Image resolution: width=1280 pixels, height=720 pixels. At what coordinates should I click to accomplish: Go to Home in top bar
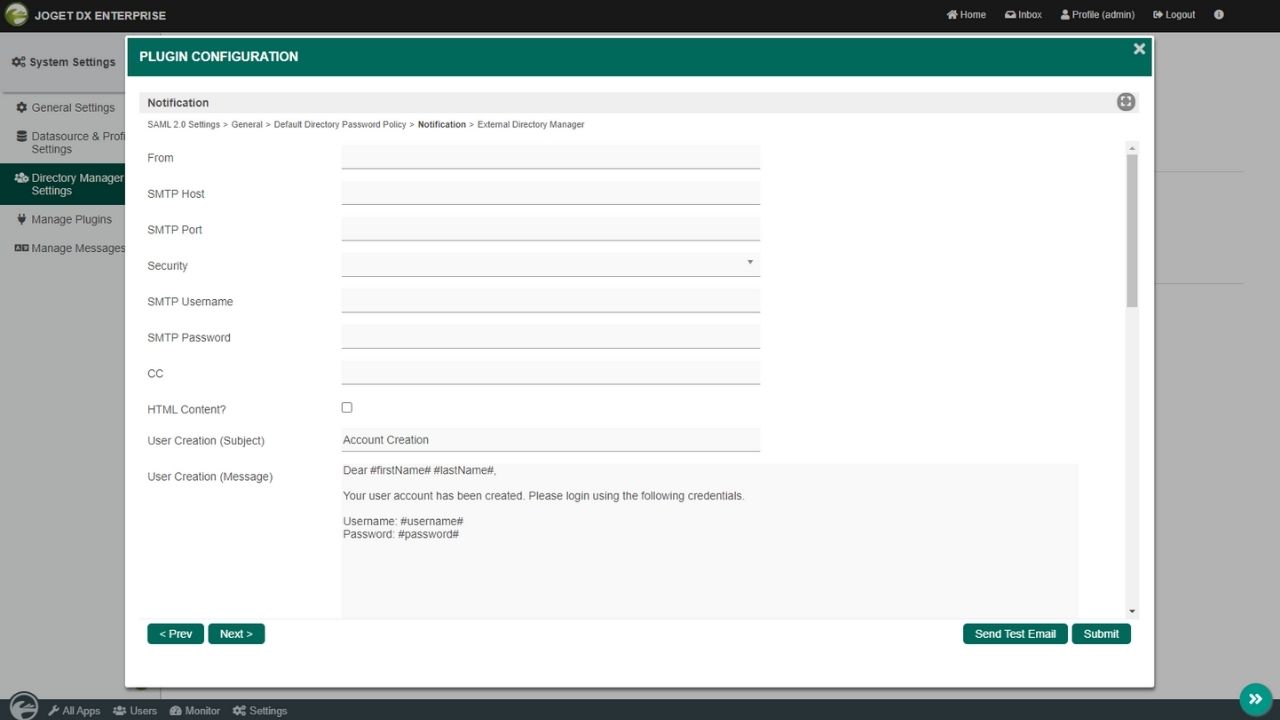tap(966, 15)
